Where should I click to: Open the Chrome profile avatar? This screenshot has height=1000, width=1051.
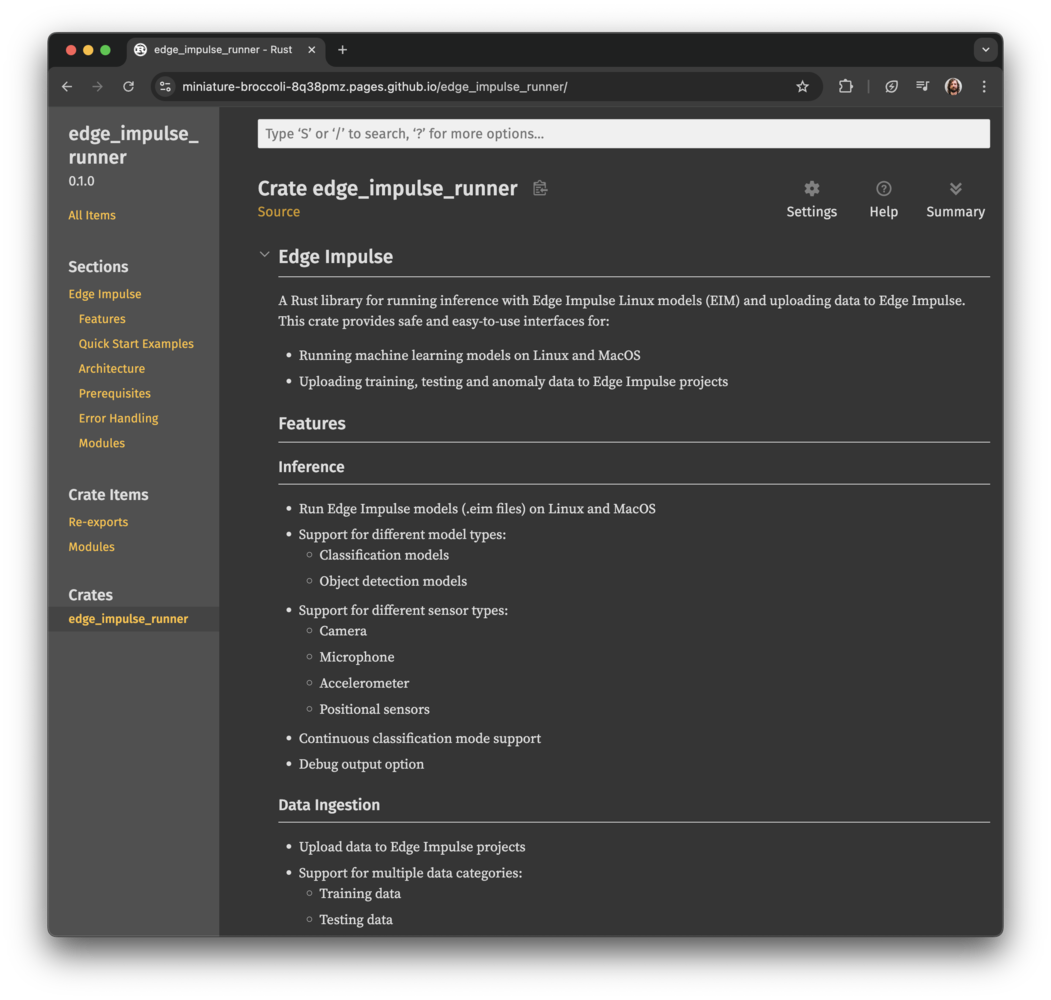pyautogui.click(x=953, y=86)
